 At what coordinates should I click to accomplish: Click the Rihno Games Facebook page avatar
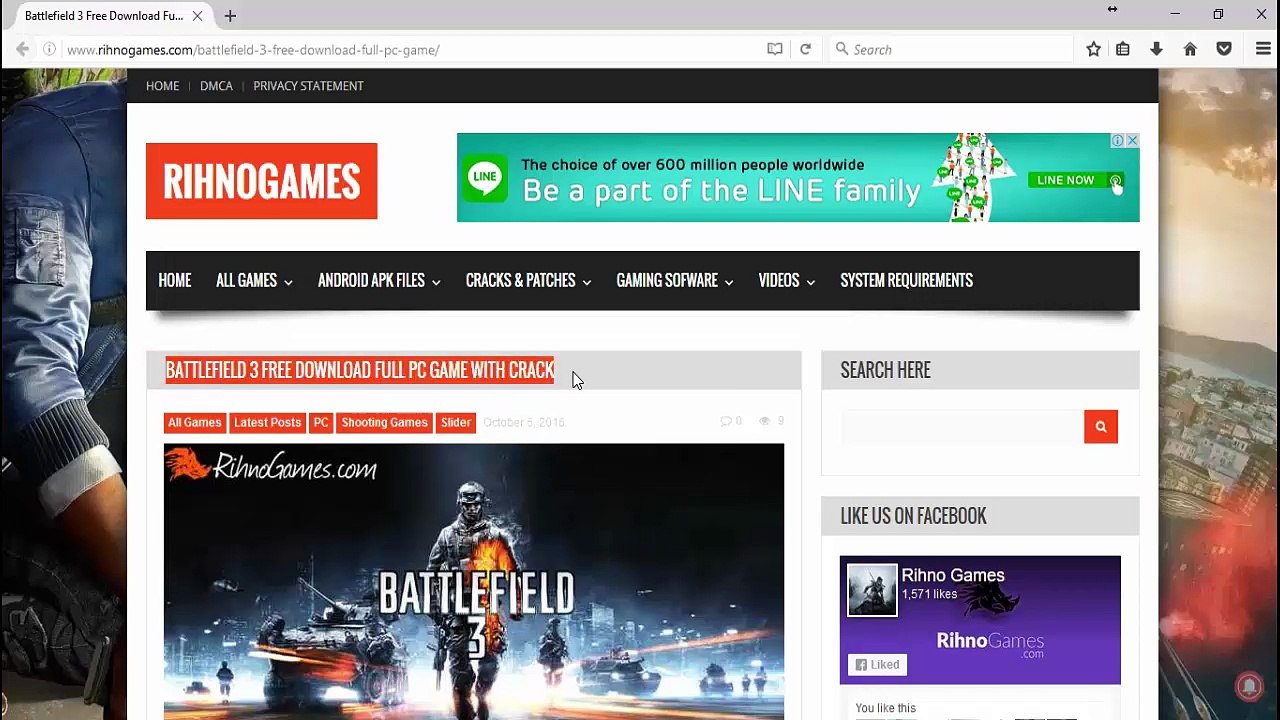(872, 590)
